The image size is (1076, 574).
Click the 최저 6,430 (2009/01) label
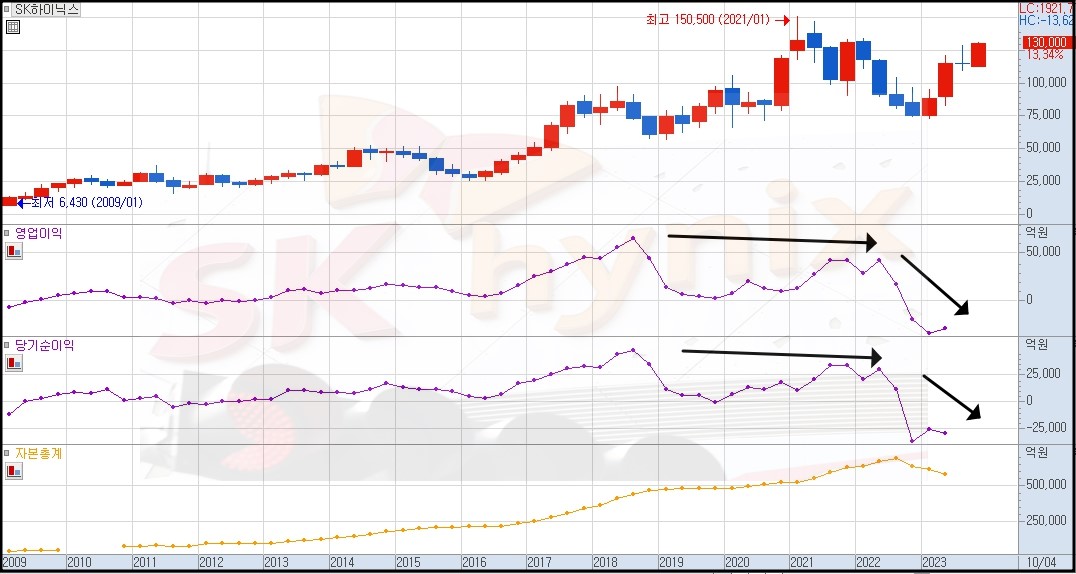86,203
